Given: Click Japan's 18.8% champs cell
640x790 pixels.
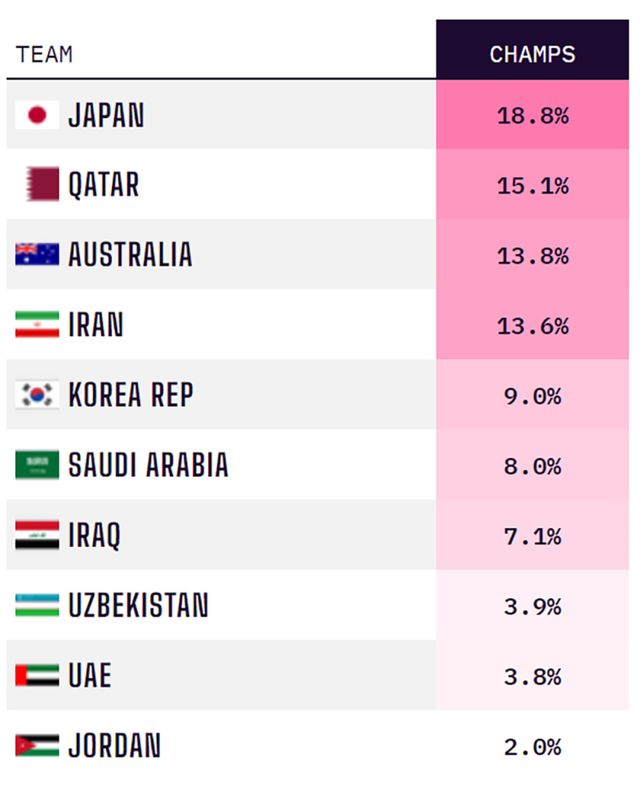Looking at the screenshot, I should 532,115.
